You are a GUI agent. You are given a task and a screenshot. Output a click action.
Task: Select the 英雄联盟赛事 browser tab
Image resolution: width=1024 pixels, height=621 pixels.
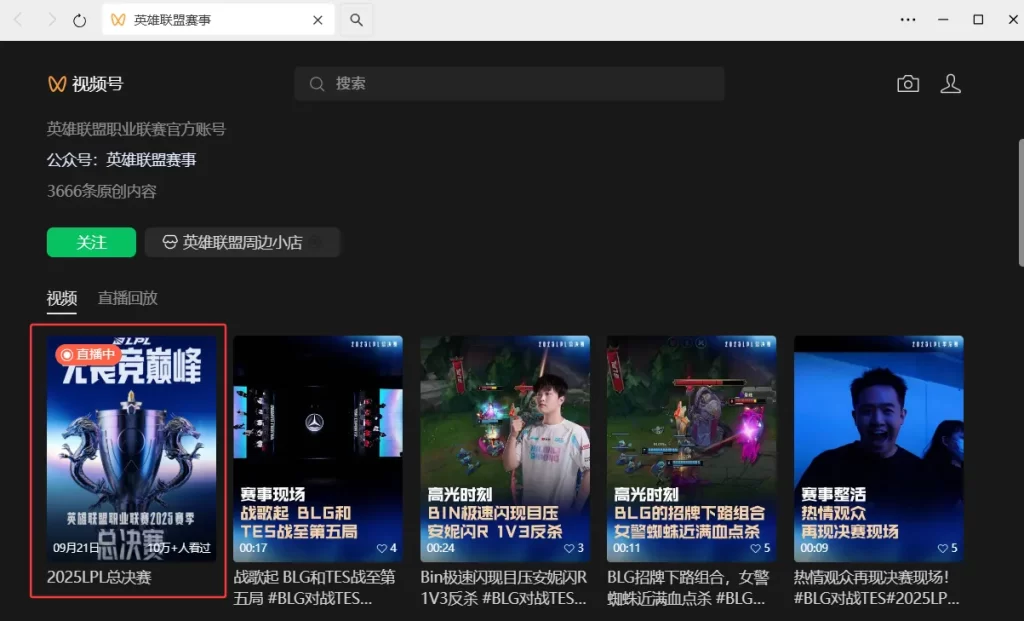point(218,20)
